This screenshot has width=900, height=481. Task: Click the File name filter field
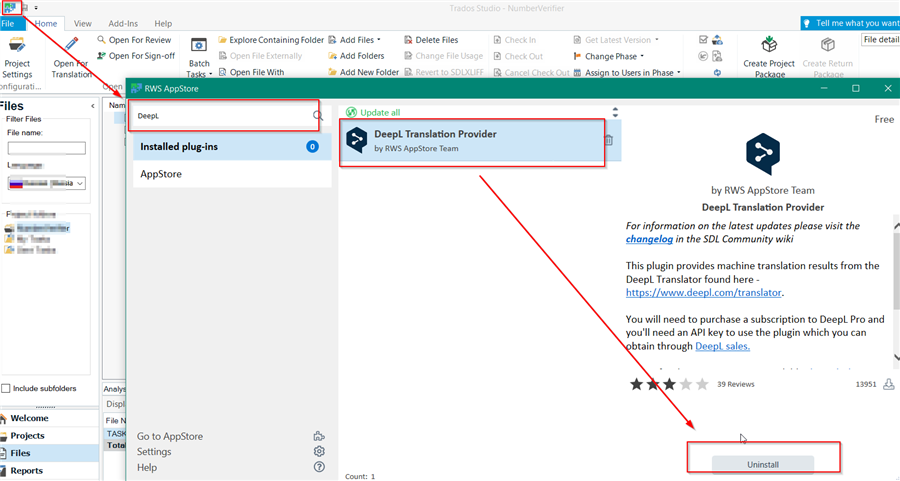(46, 148)
